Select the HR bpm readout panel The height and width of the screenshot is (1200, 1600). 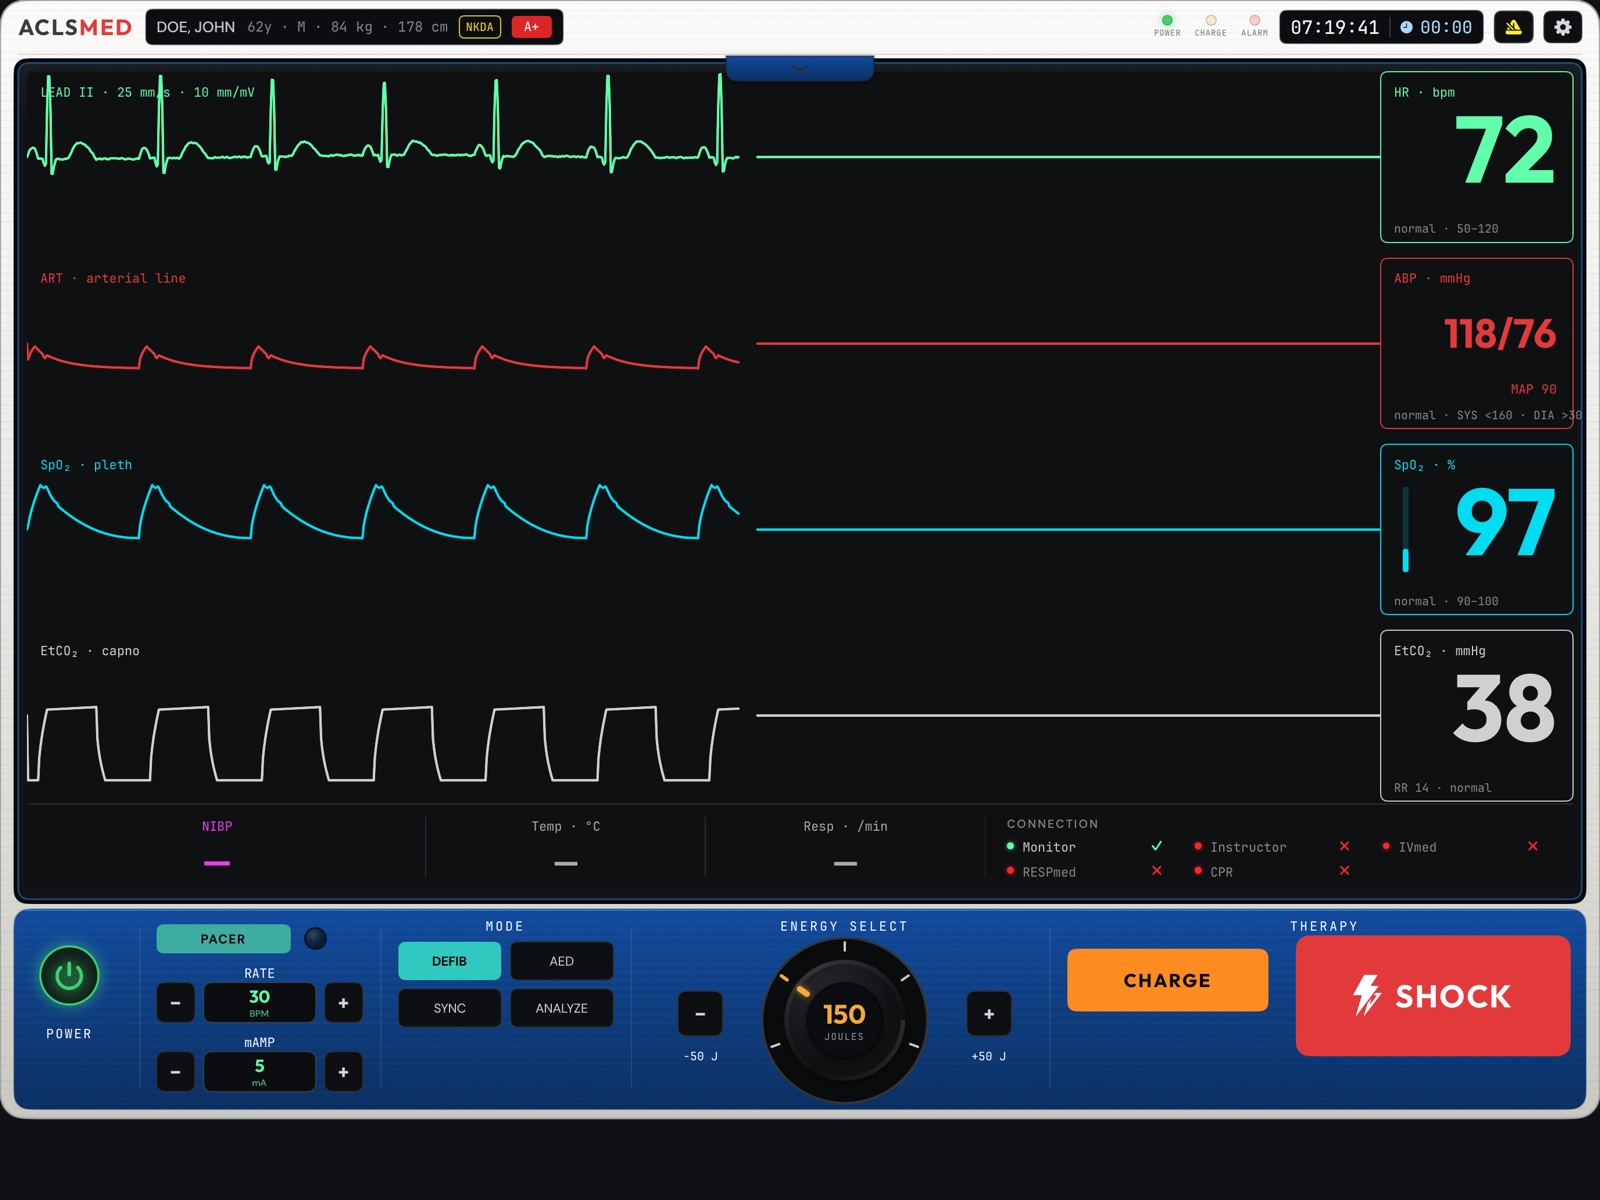(x=1476, y=157)
